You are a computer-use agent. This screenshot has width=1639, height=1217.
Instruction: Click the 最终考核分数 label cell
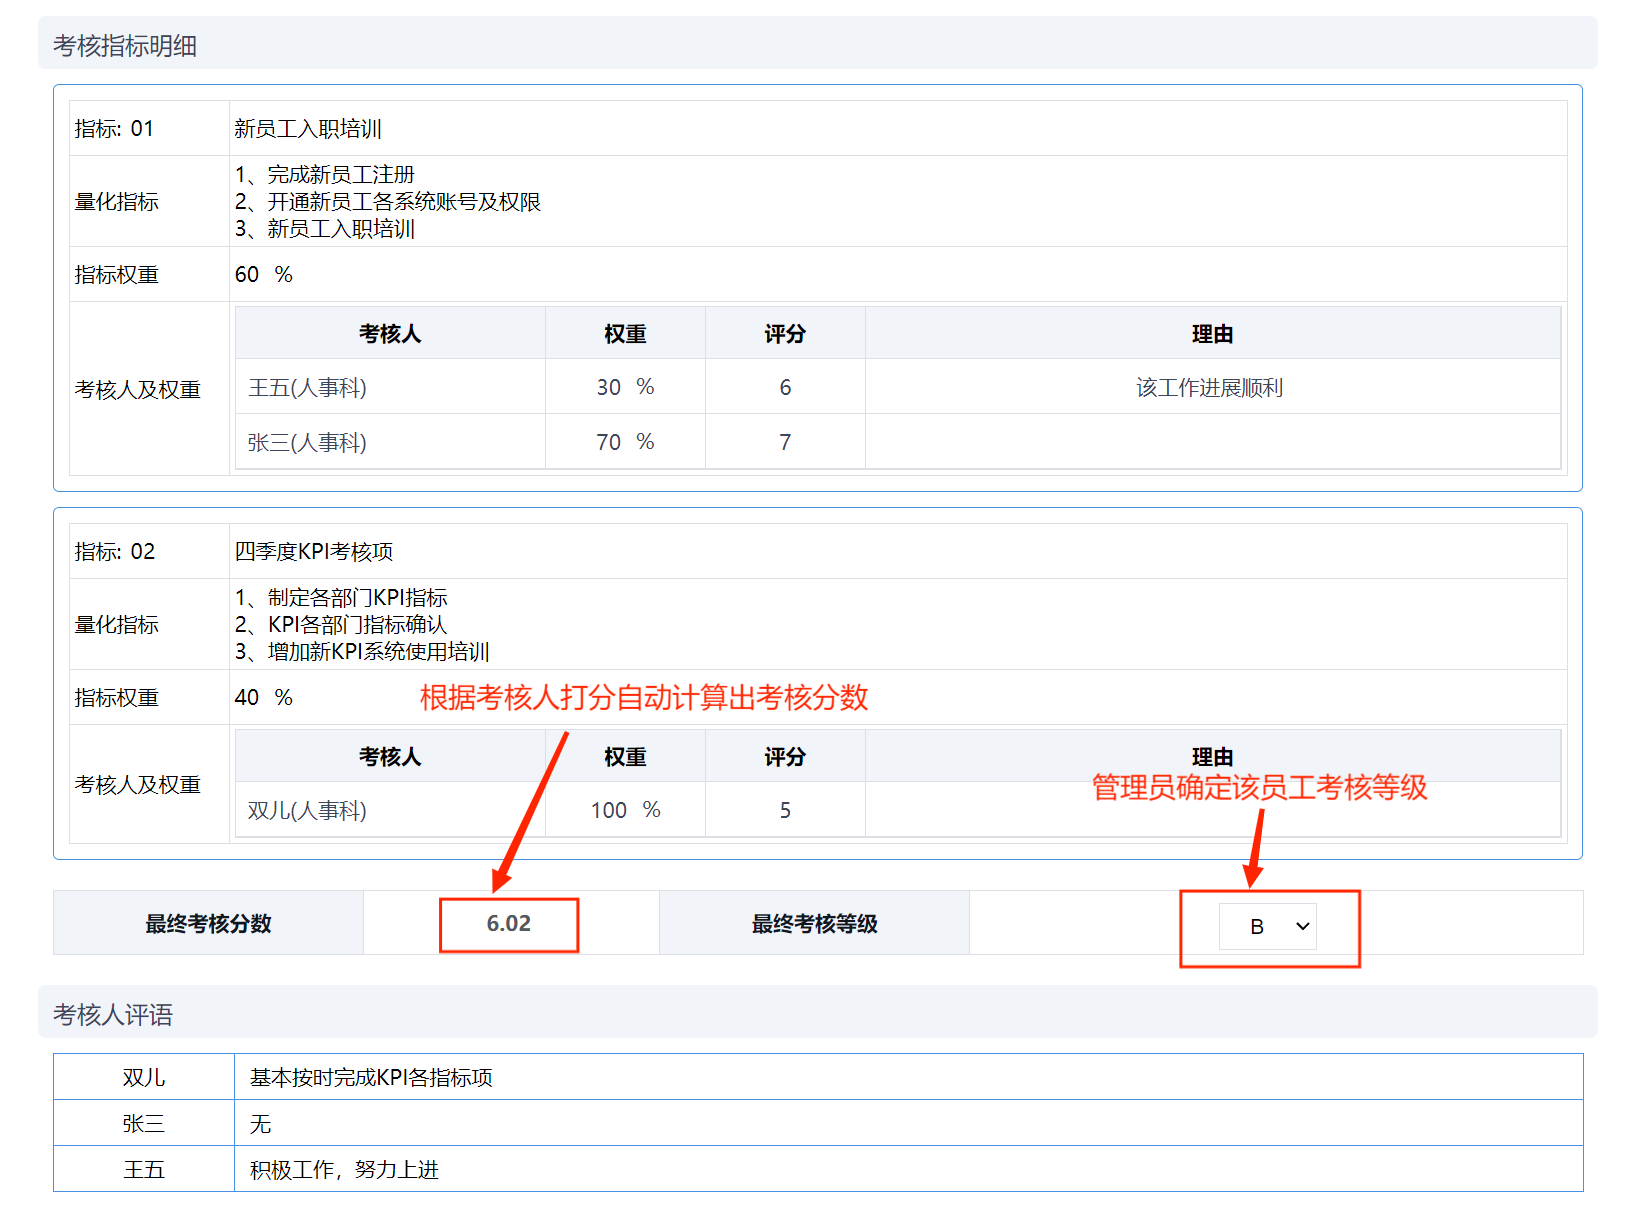coord(208,924)
